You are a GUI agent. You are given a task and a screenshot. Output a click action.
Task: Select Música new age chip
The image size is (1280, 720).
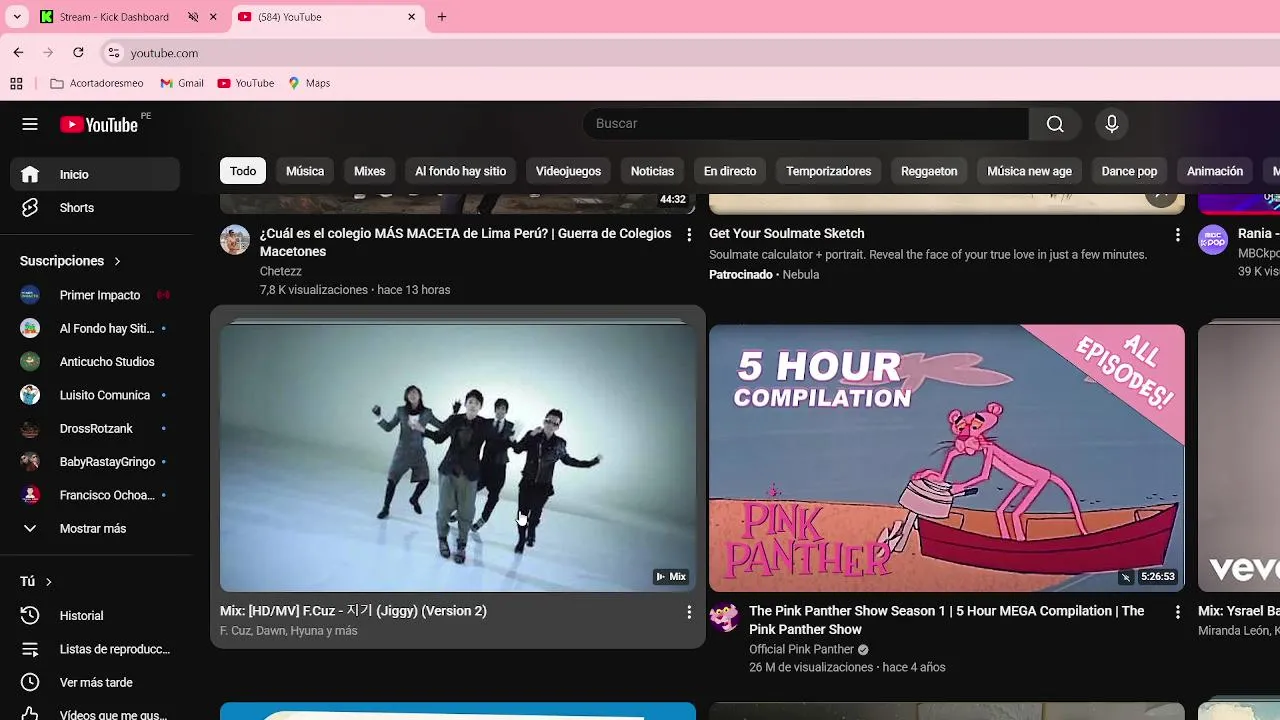[x=1029, y=171]
